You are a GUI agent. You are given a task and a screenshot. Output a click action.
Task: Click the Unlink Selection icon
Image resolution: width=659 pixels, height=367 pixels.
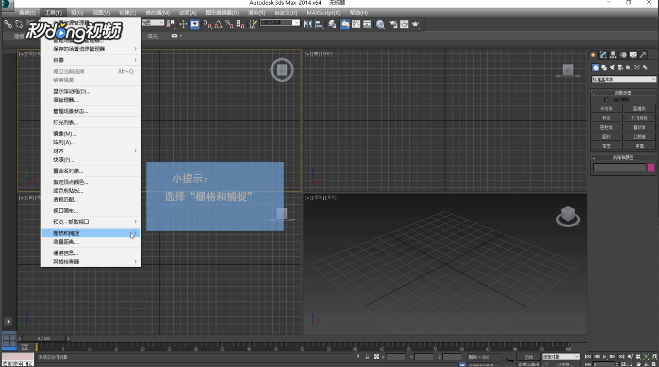[x=19, y=24]
